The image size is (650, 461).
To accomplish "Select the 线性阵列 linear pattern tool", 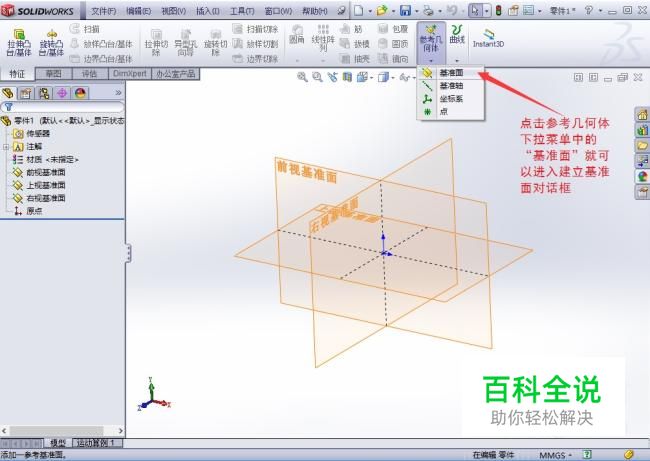I will tap(323, 37).
